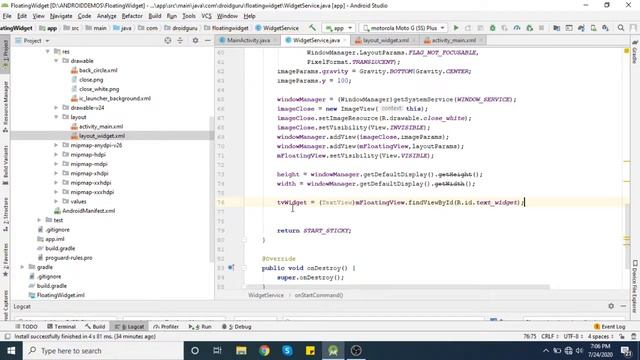Open File Explorer on taskbar
Viewport: 640px width, 360px height.
click(241, 351)
